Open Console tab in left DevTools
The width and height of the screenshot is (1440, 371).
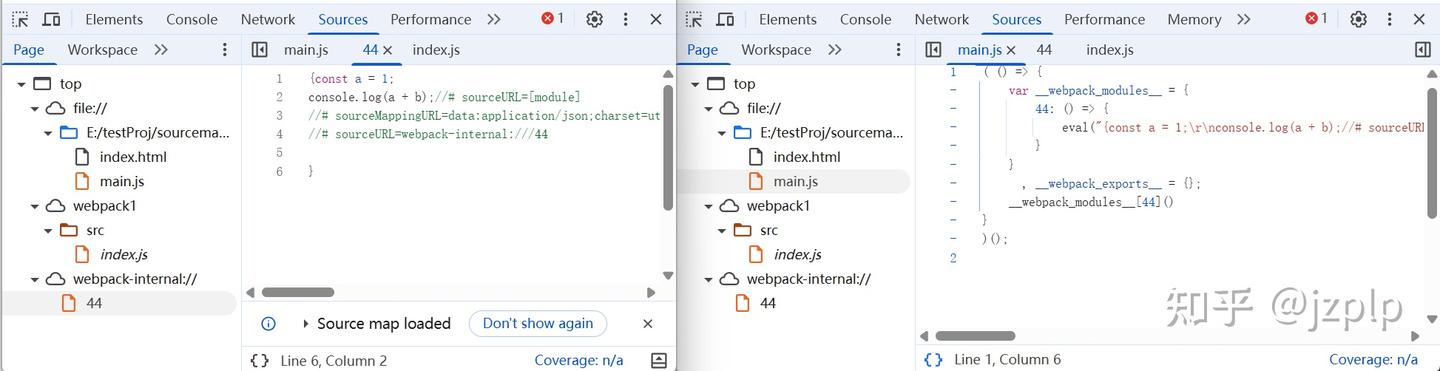coord(192,19)
